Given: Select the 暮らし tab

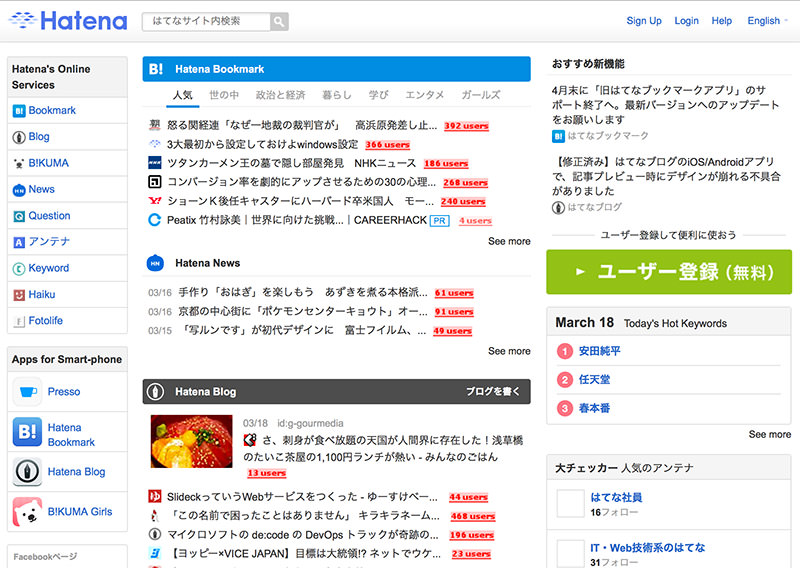Looking at the screenshot, I should pos(337,95).
